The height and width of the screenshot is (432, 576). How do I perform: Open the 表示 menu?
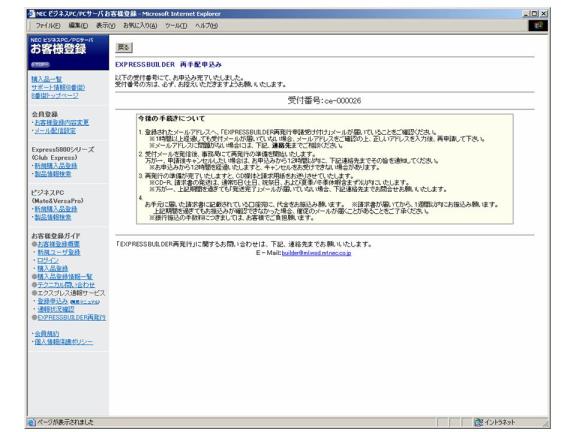(x=105, y=26)
